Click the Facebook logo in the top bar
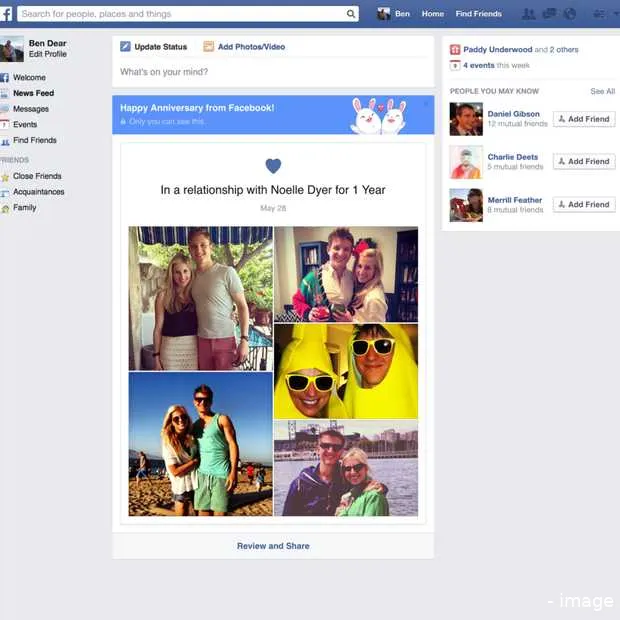620x620 pixels. (6, 14)
